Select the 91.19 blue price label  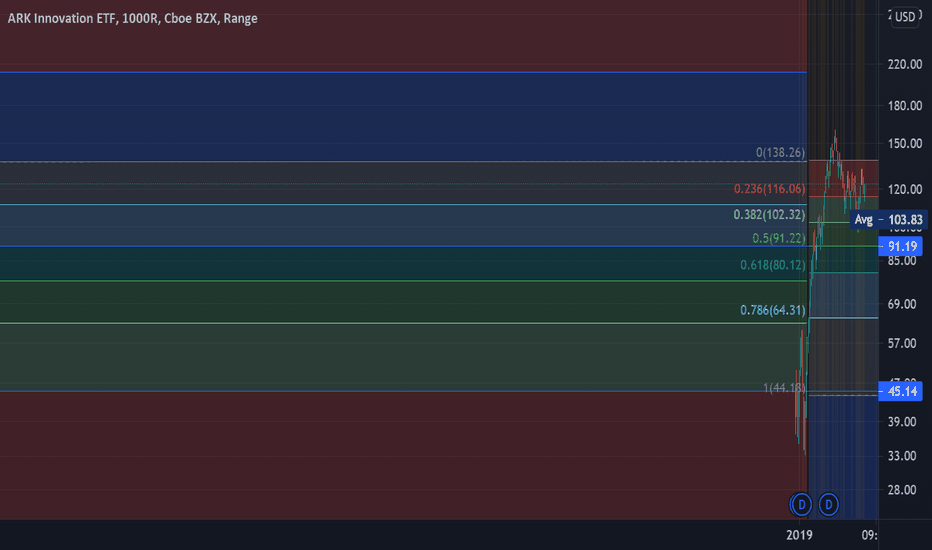(900, 246)
